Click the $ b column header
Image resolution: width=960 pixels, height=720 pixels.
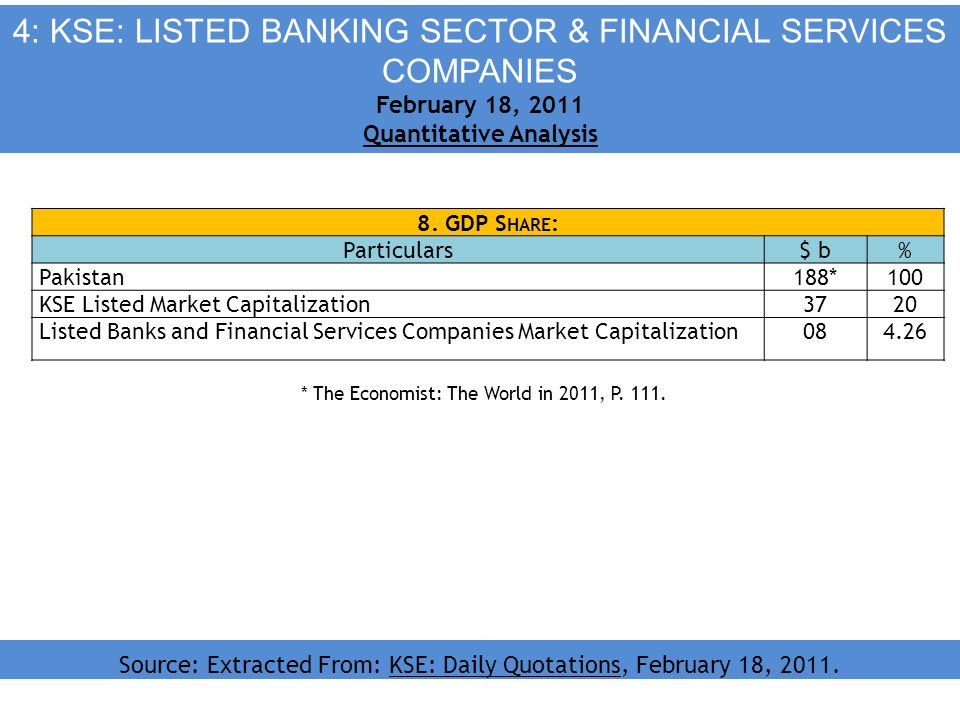tap(815, 250)
